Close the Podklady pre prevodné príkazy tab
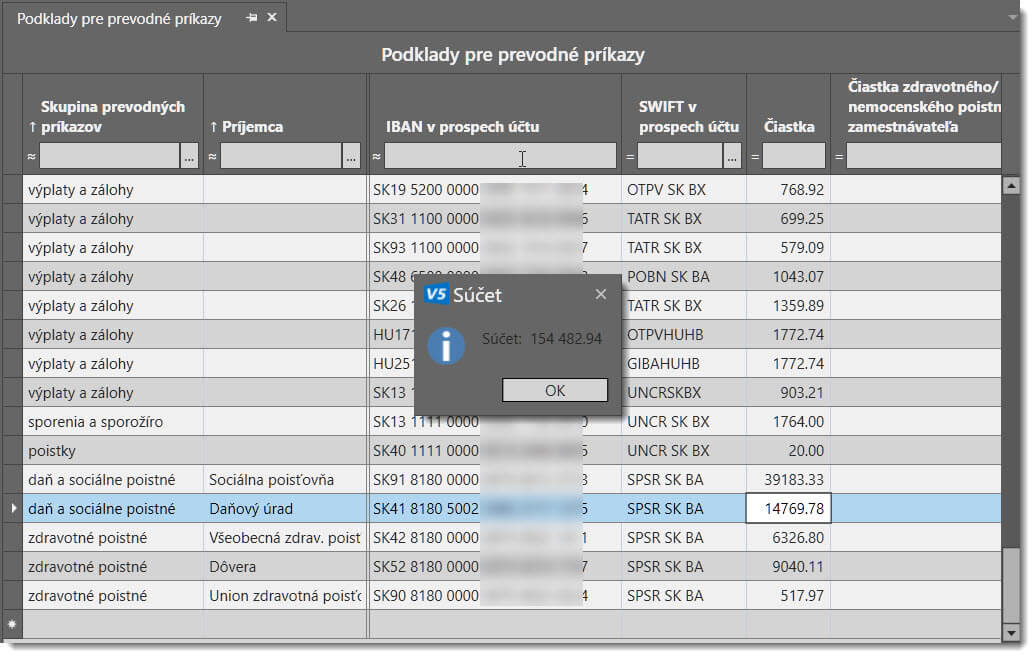The width and height of the screenshot is (1035, 658). [x=272, y=18]
